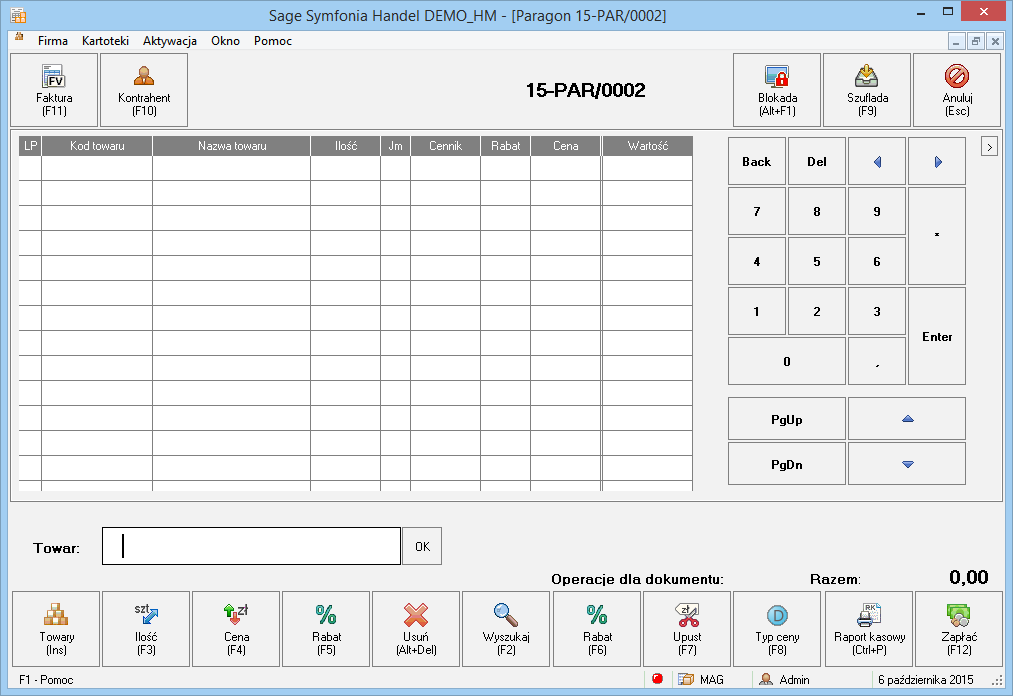Open the Aktywacja menu

[170, 41]
